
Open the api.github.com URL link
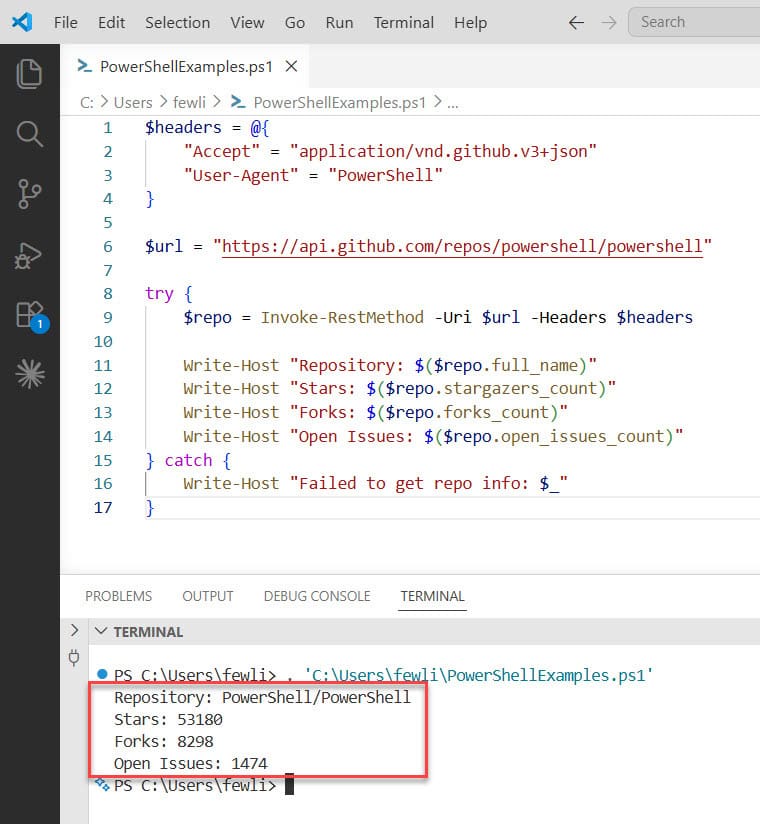coord(462,246)
